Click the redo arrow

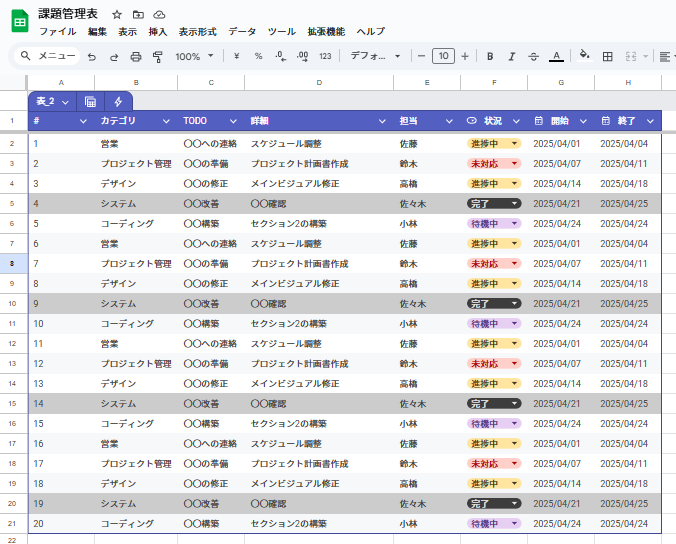(x=114, y=56)
